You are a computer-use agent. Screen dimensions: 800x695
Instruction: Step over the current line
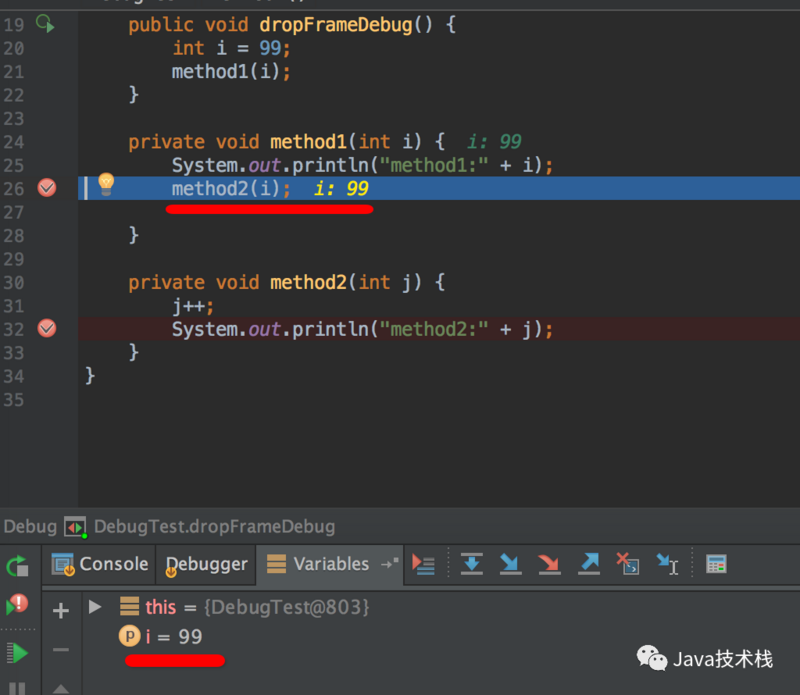472,564
